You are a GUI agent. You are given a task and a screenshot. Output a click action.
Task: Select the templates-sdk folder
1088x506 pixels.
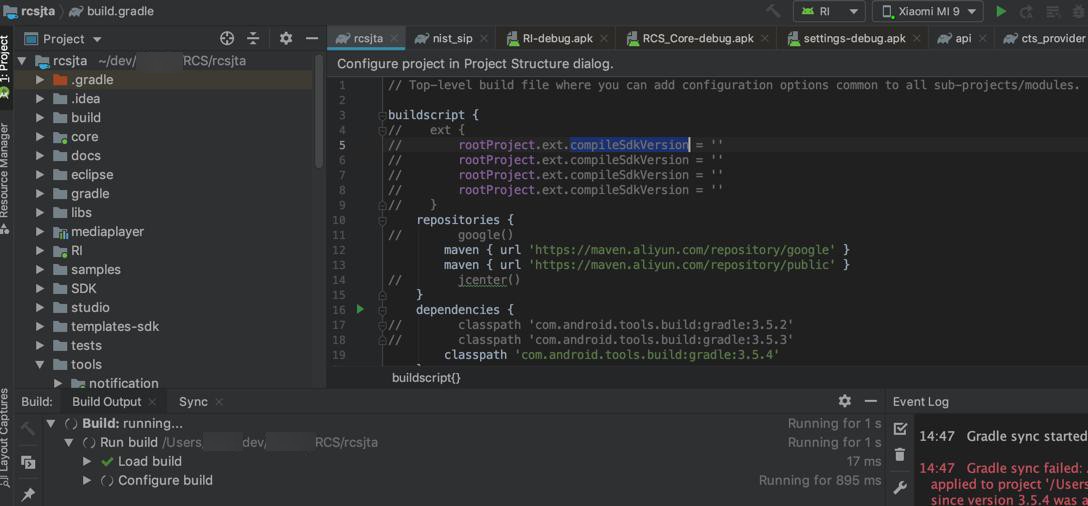(114, 326)
